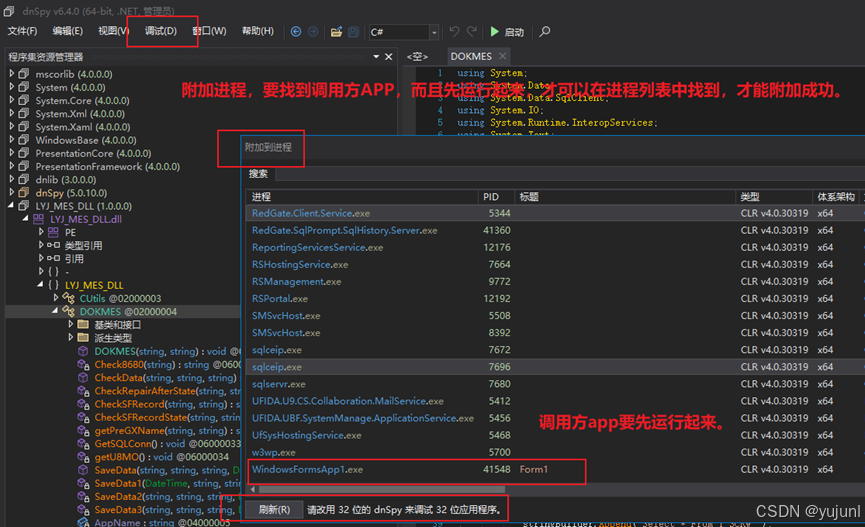
Task: Select the ReportingServicesService.exe process
Action: [x=555, y=247]
